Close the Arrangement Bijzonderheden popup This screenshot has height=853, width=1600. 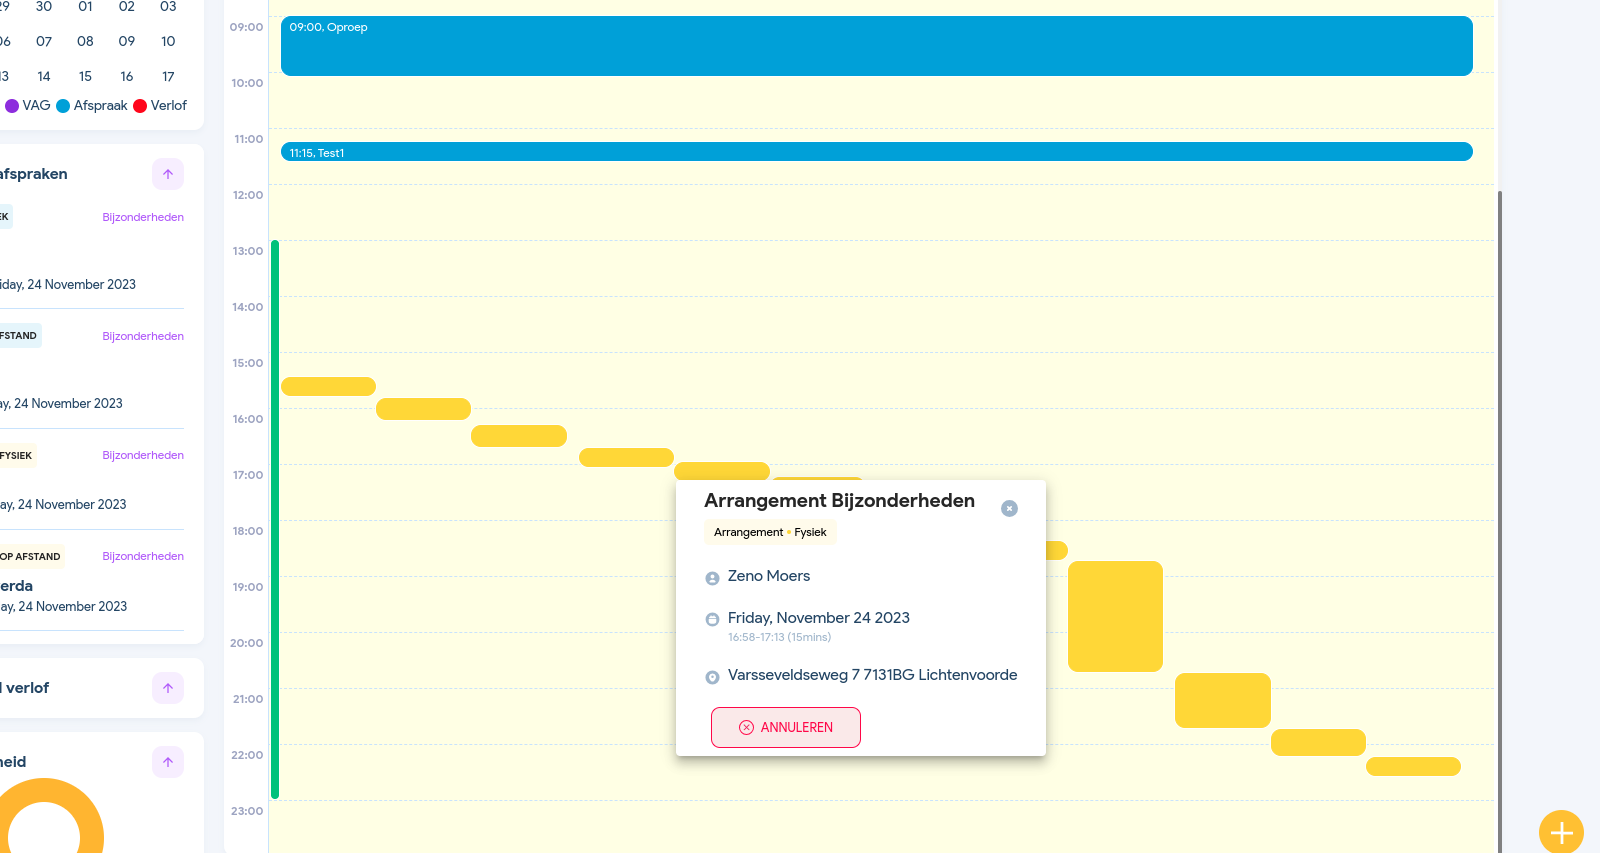(1009, 508)
